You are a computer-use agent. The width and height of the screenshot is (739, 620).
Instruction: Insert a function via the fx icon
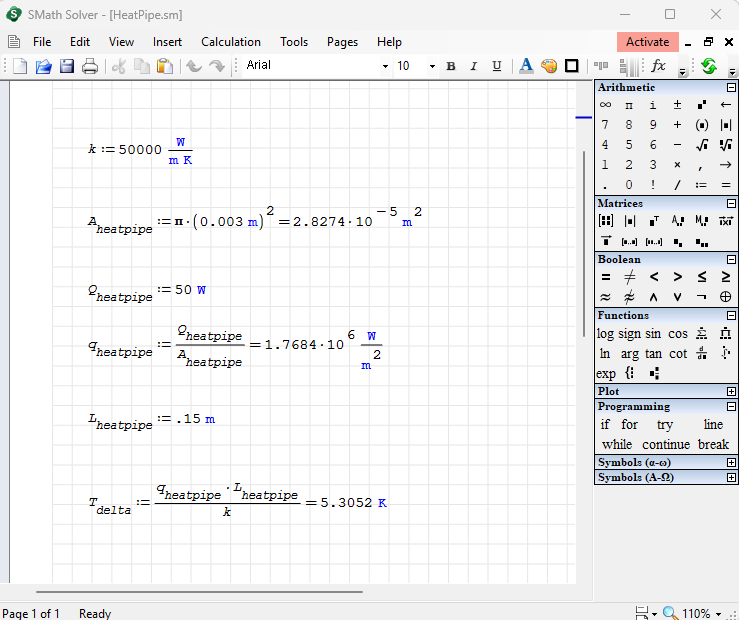pos(658,66)
